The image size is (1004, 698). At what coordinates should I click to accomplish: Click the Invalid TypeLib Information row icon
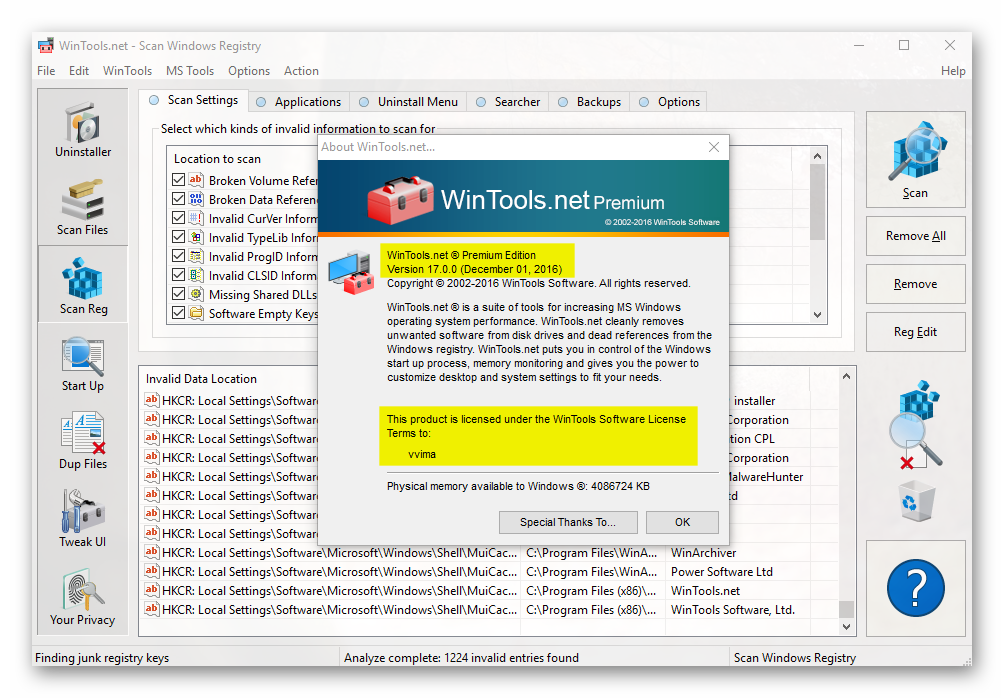tap(196, 237)
